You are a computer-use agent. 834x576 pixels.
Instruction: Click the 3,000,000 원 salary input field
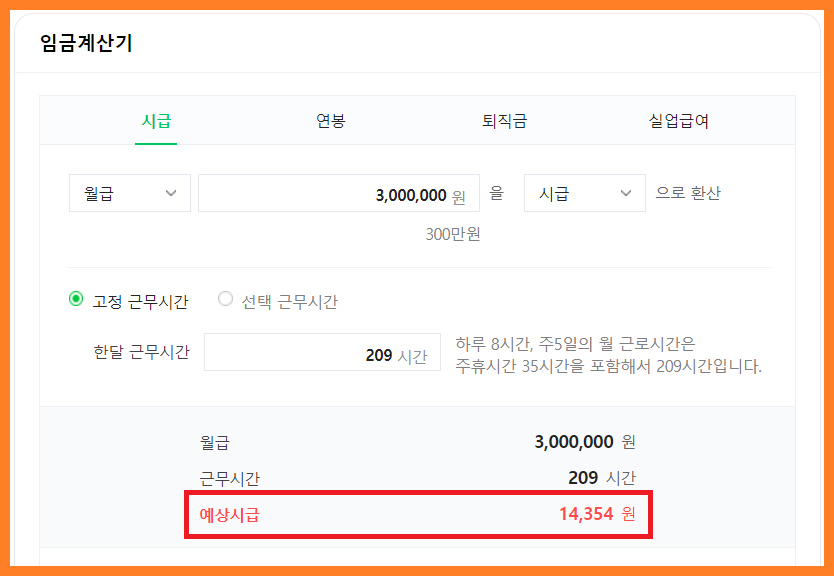(339, 193)
